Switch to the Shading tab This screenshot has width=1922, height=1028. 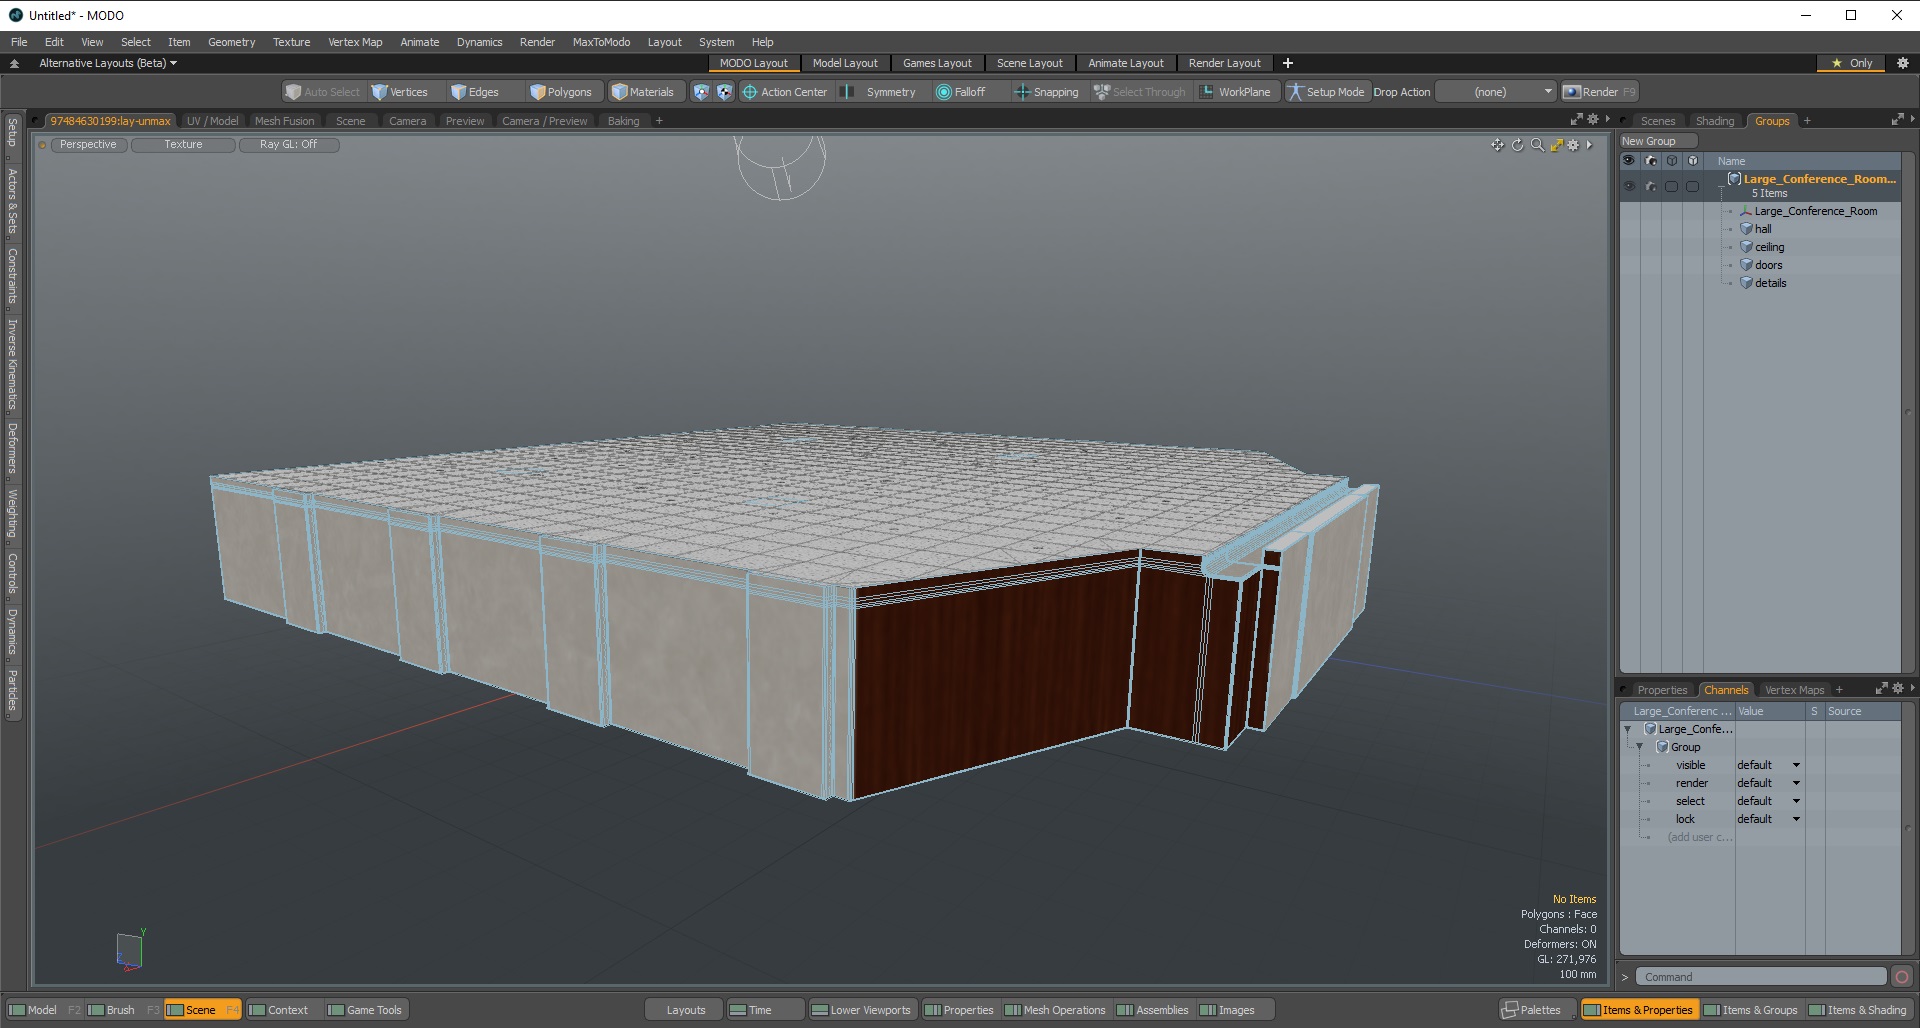tap(1714, 121)
